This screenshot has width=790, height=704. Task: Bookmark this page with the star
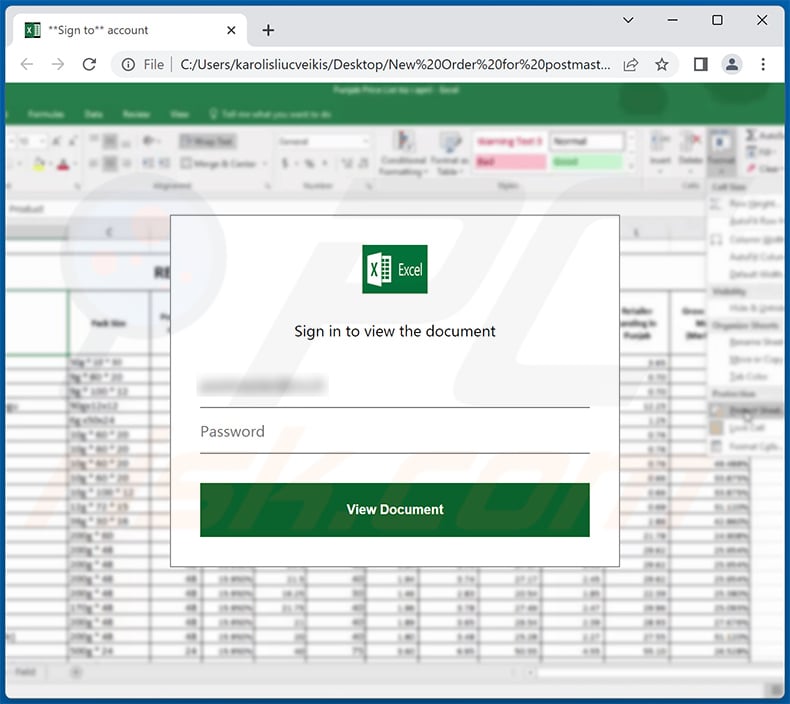662,65
